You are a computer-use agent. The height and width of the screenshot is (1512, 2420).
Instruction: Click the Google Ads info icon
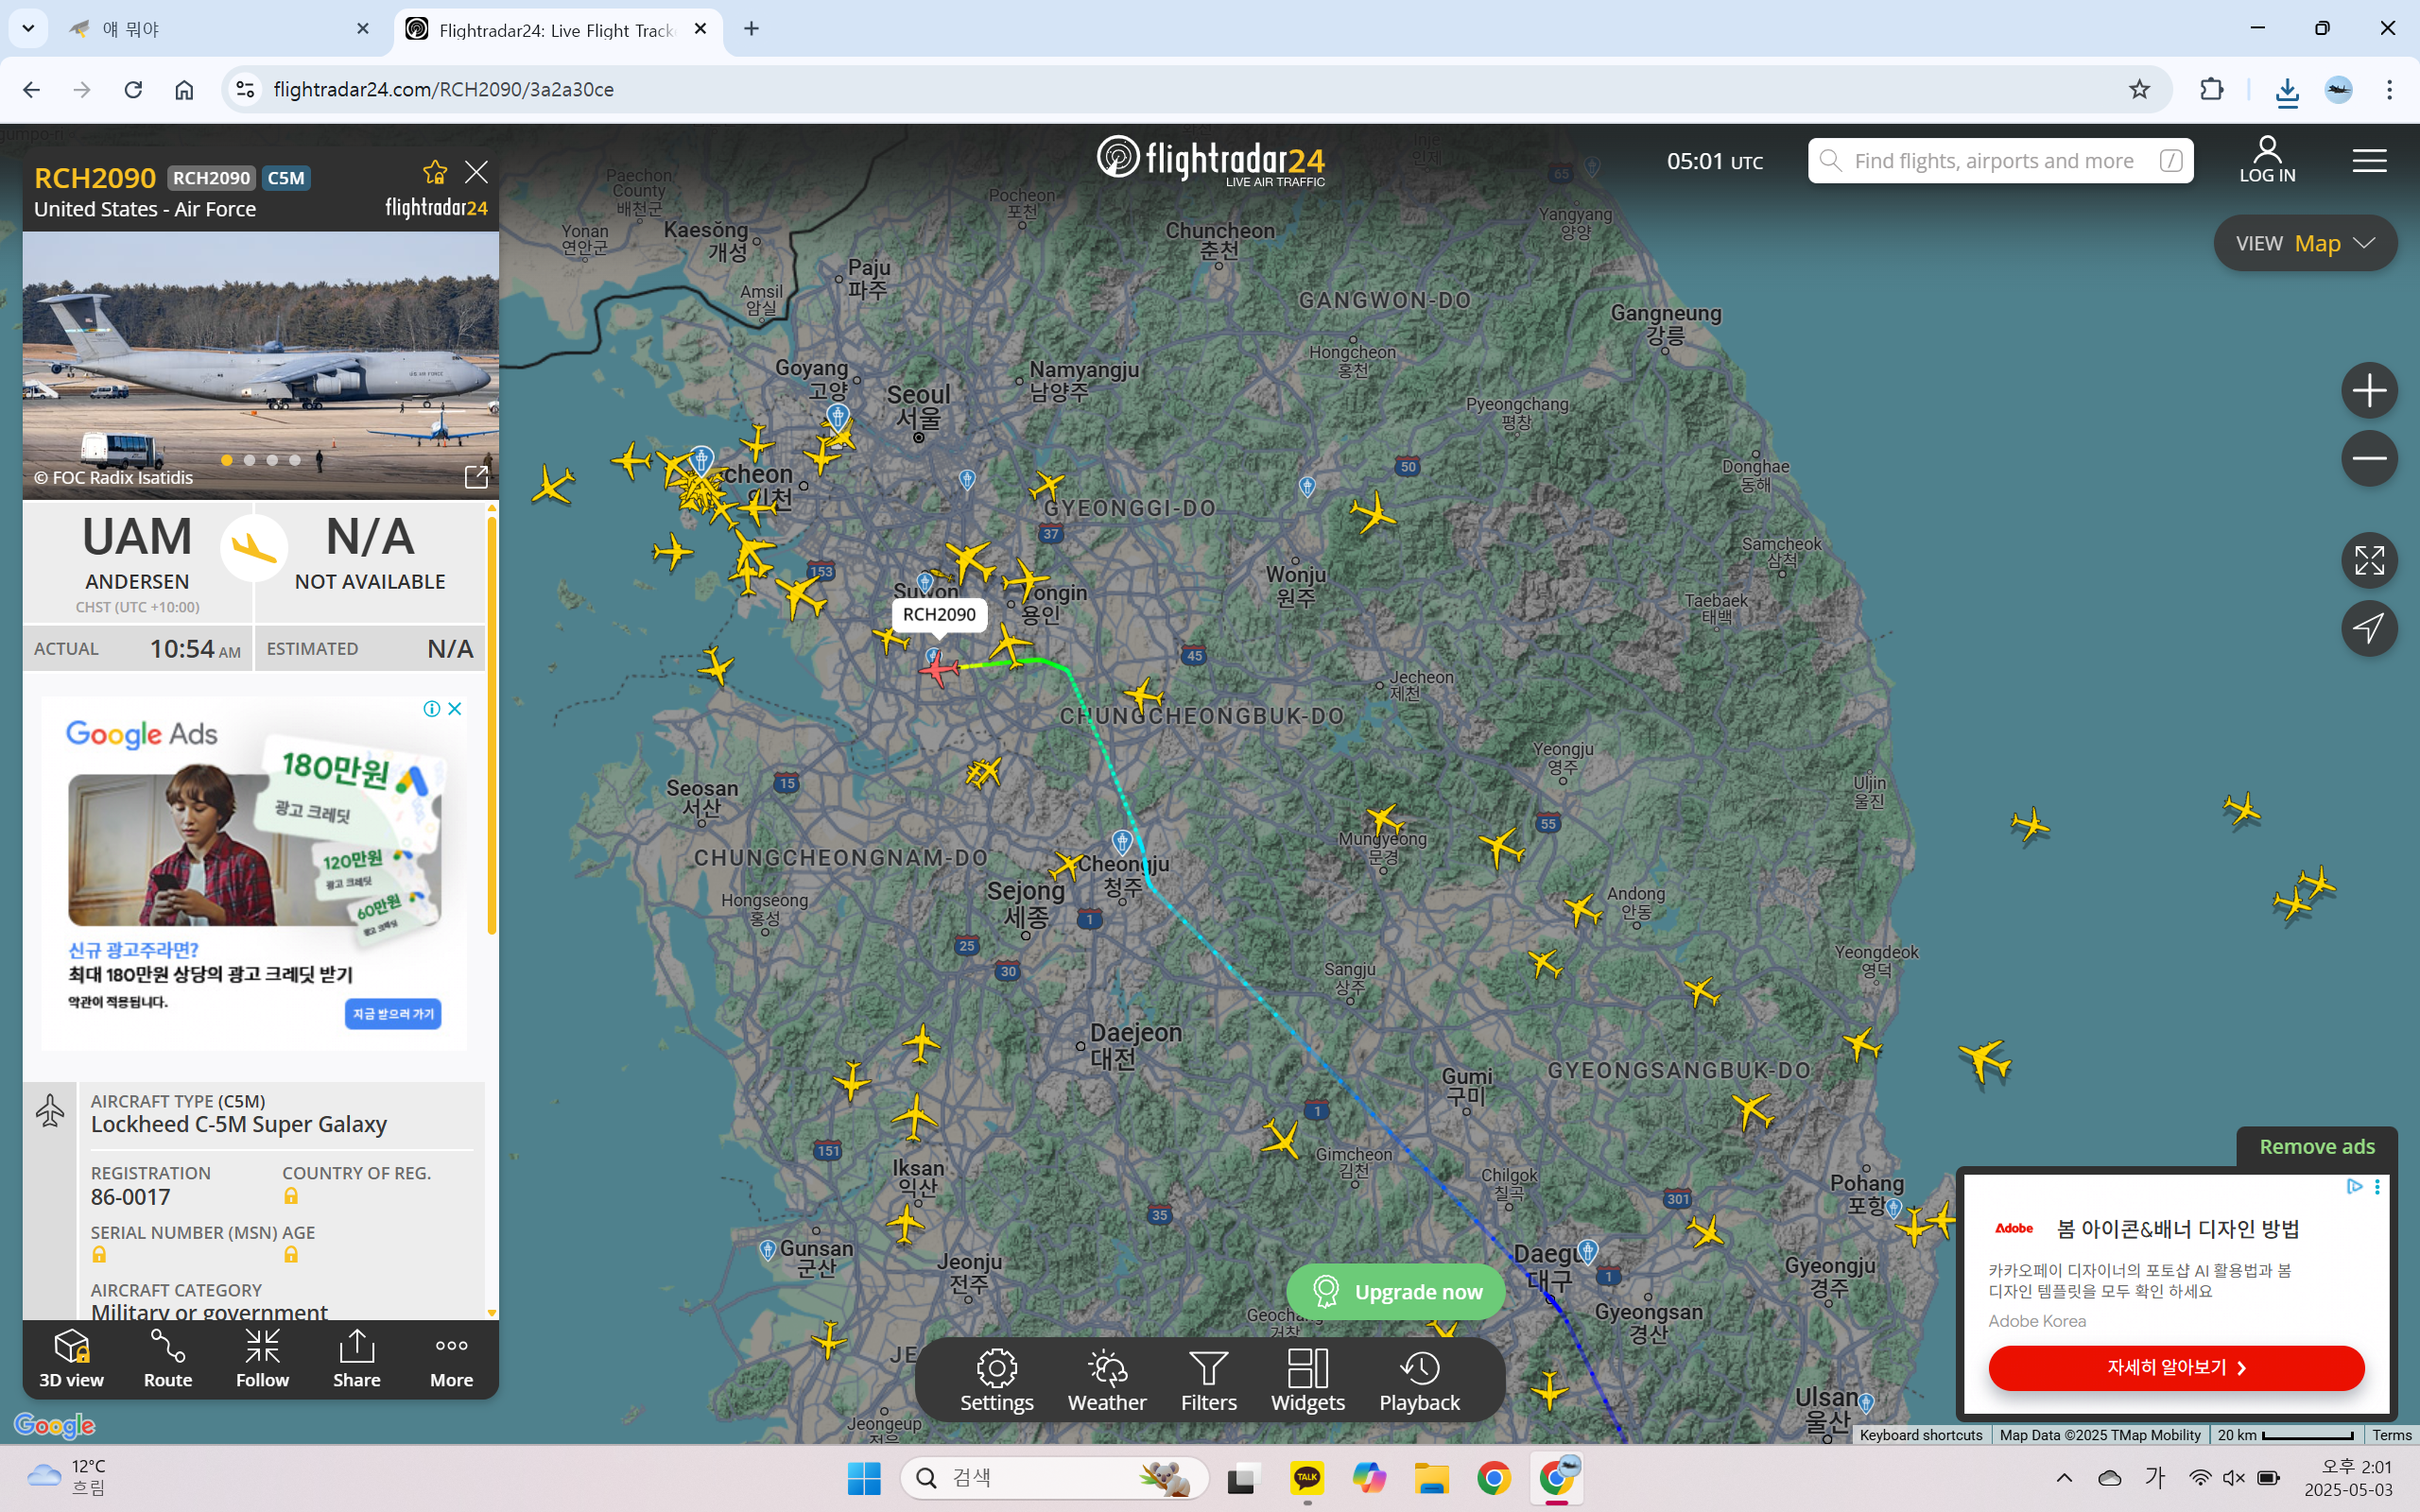pyautogui.click(x=431, y=709)
